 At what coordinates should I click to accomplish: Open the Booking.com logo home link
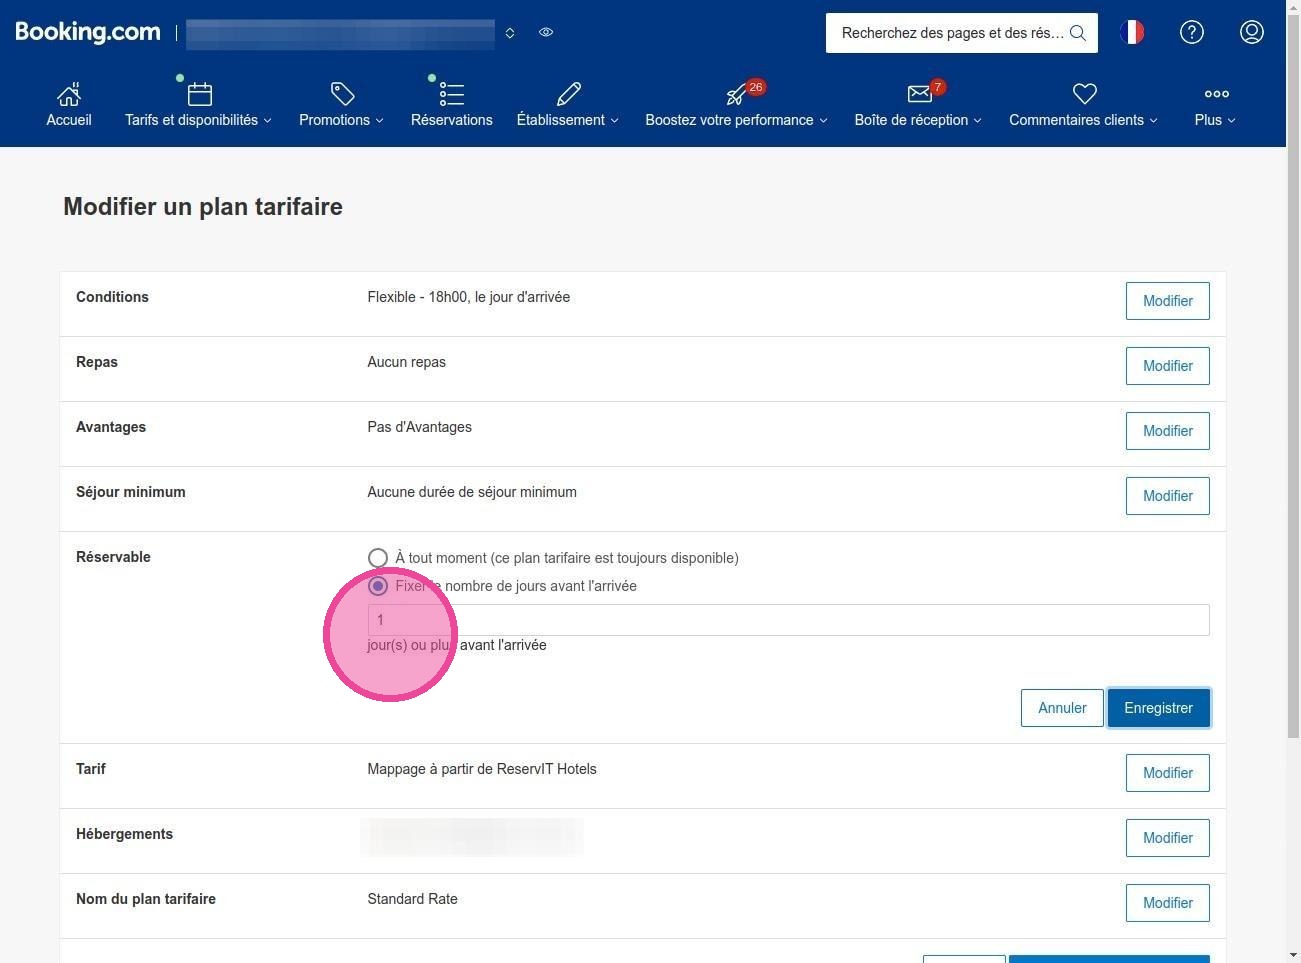pyautogui.click(x=88, y=32)
